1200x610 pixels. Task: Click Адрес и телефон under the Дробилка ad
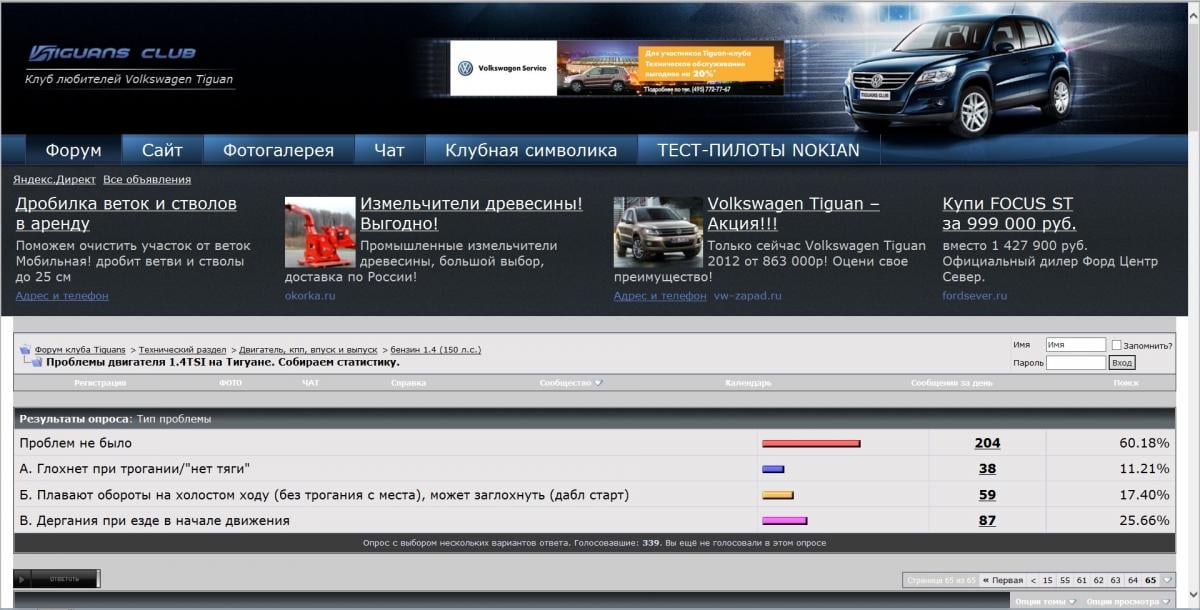tap(62, 296)
